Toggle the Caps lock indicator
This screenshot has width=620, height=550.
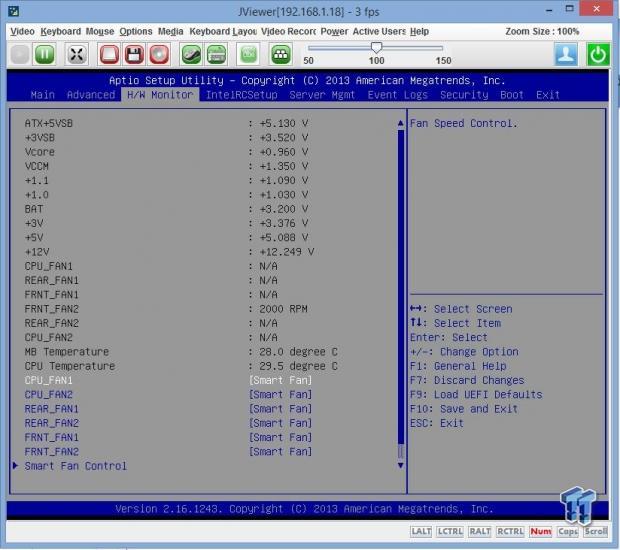tap(568, 531)
